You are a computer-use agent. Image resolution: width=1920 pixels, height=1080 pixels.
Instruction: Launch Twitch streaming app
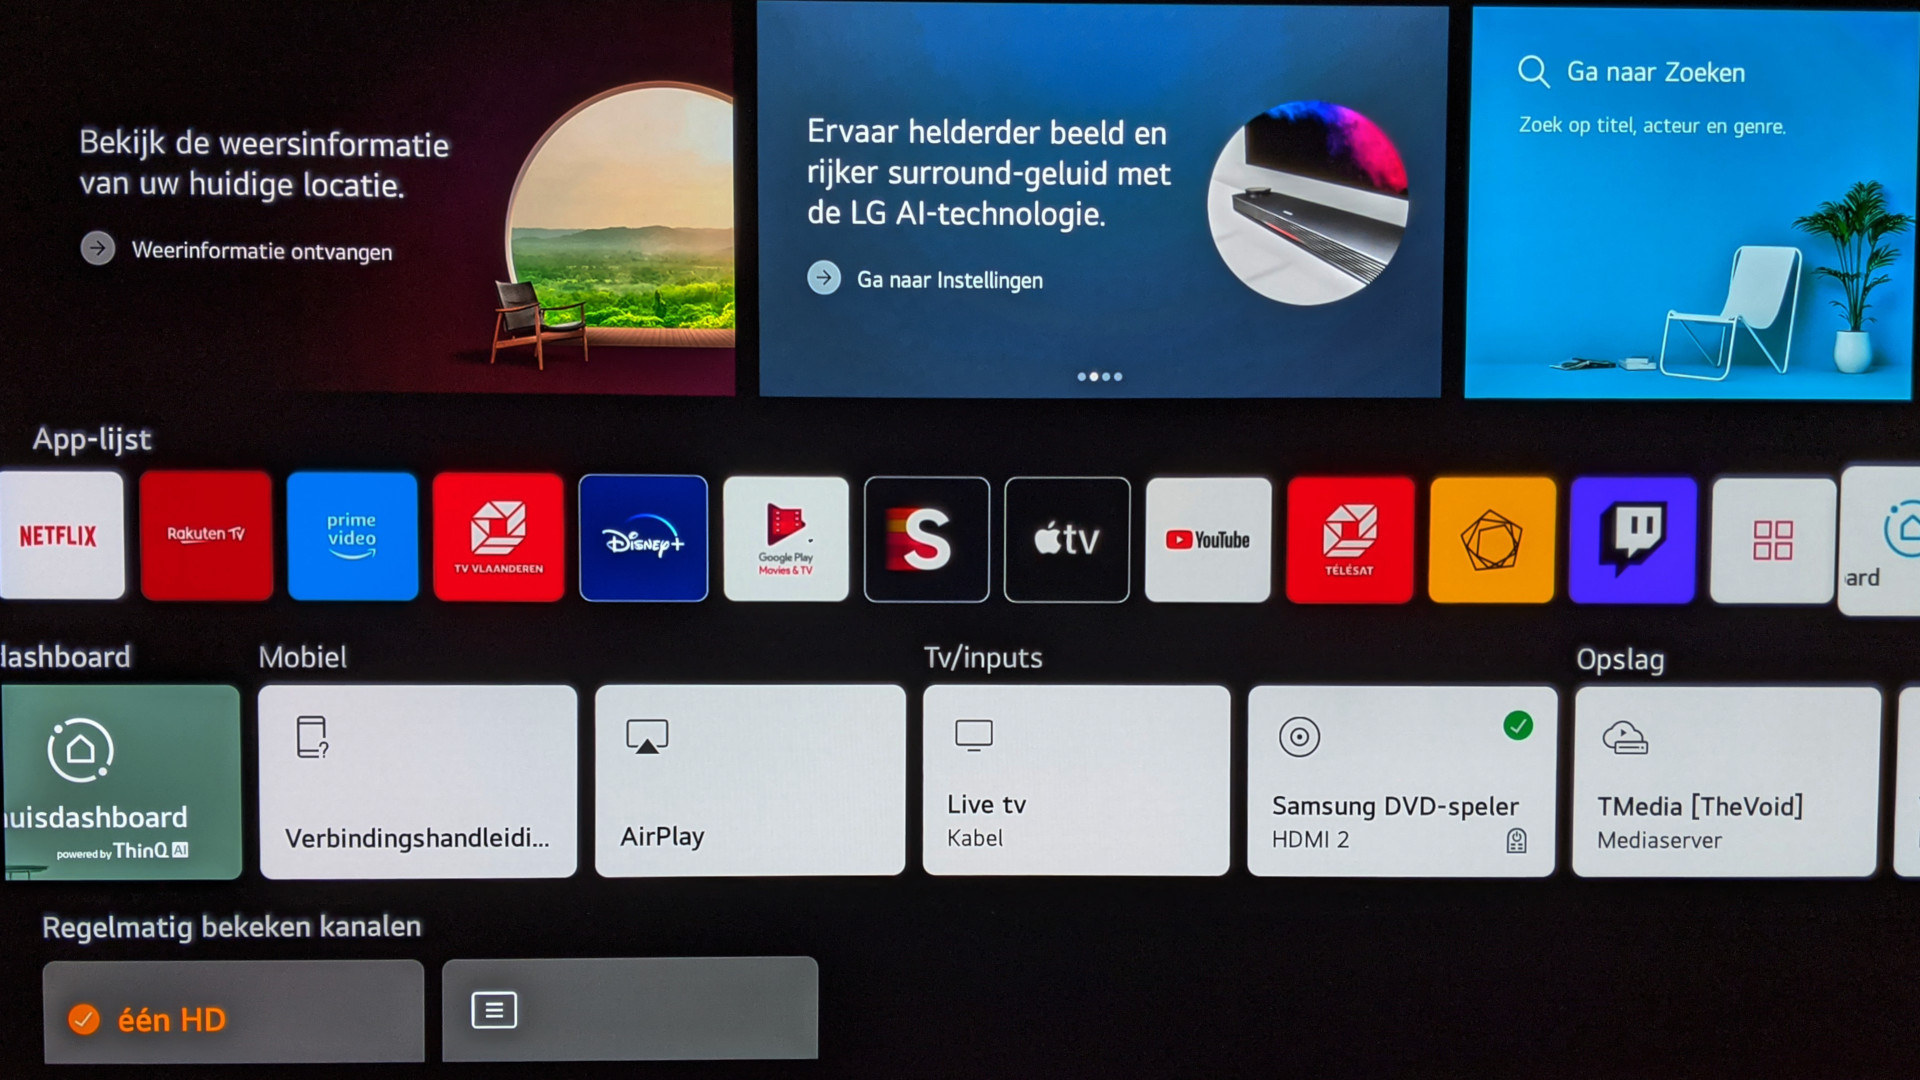pyautogui.click(x=1635, y=537)
